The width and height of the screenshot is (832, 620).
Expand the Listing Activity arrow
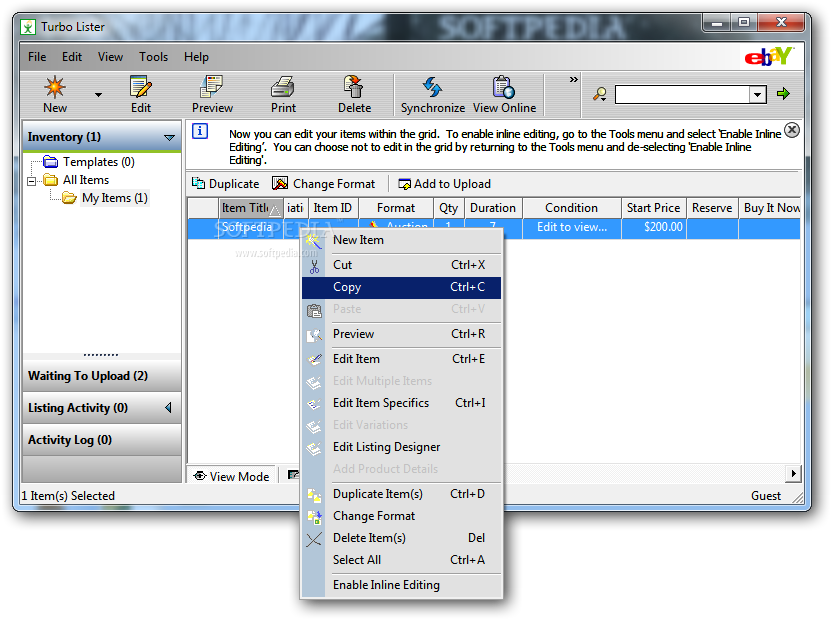tap(169, 408)
